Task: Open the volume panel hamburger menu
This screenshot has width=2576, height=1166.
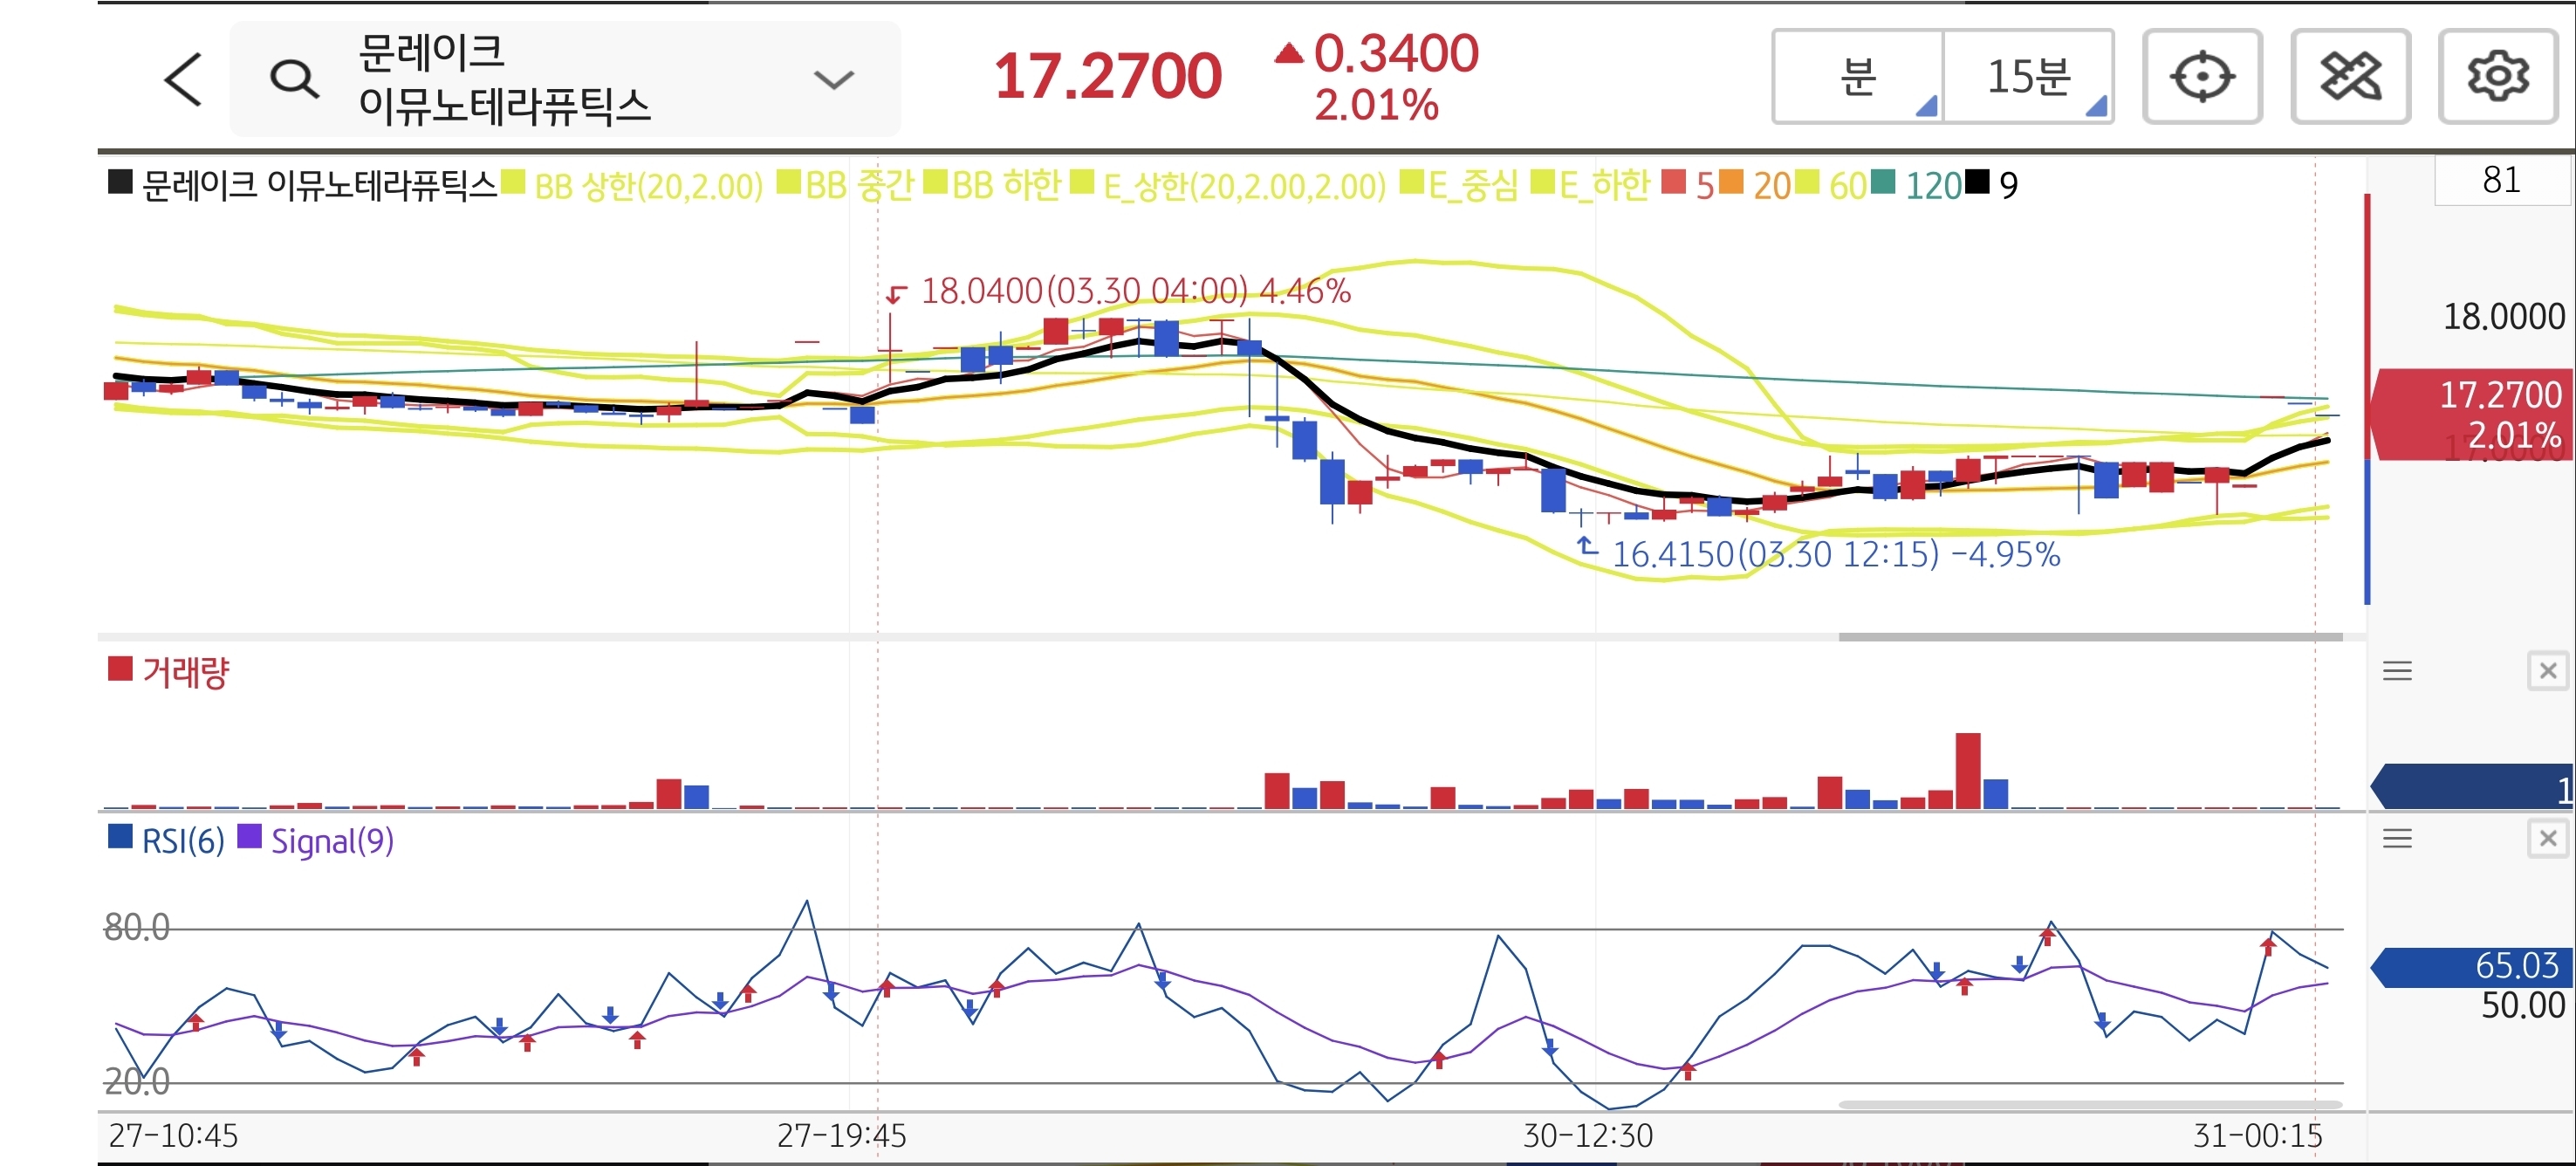Action: (2397, 671)
